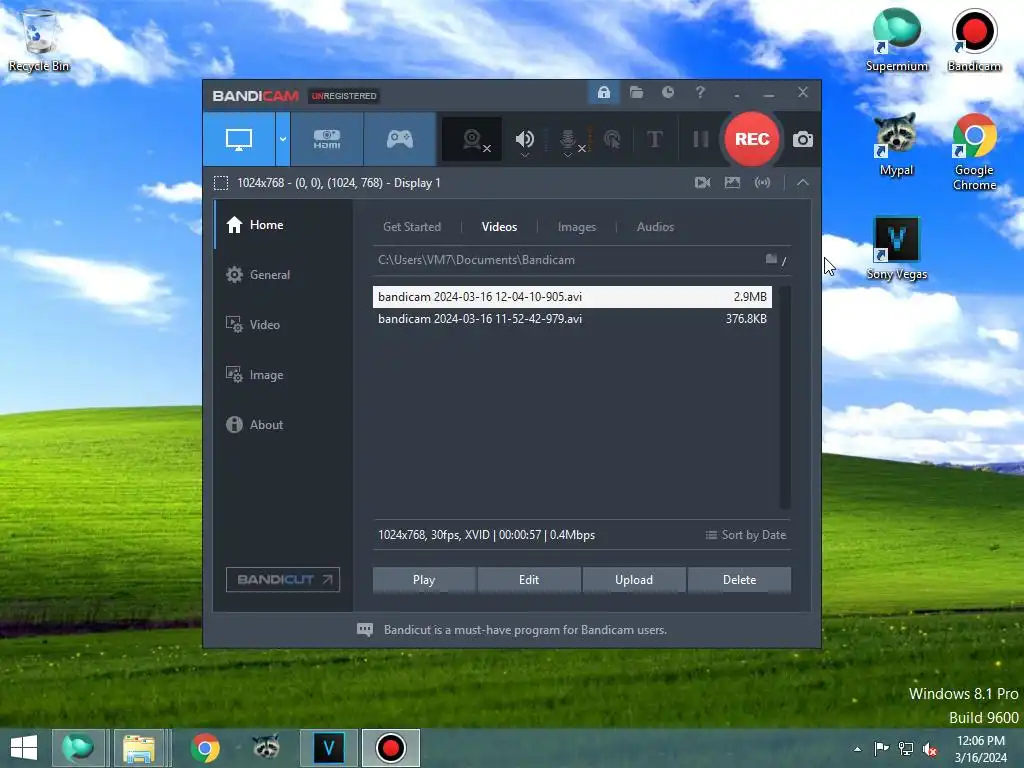
Task: Click the Action Center flag tray icon
Action: [882, 749]
